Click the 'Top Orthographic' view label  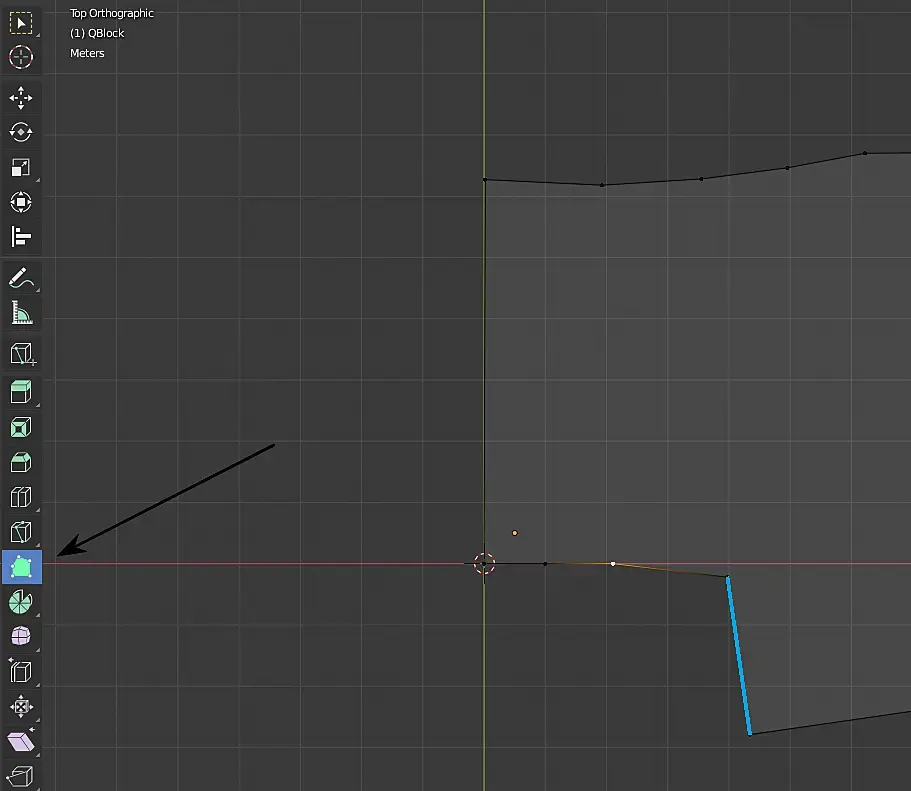(x=112, y=13)
